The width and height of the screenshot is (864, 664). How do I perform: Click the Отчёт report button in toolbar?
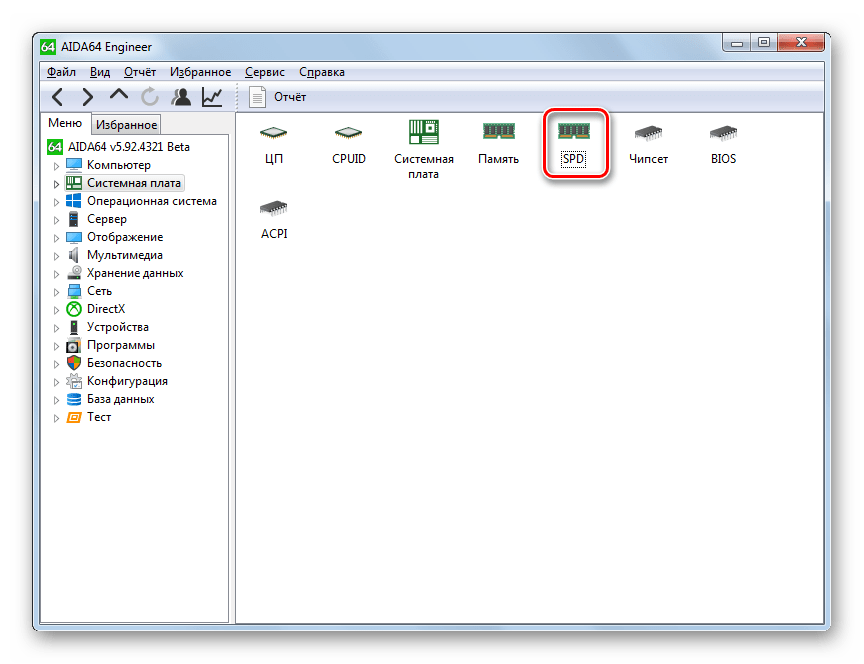pyautogui.click(x=278, y=97)
